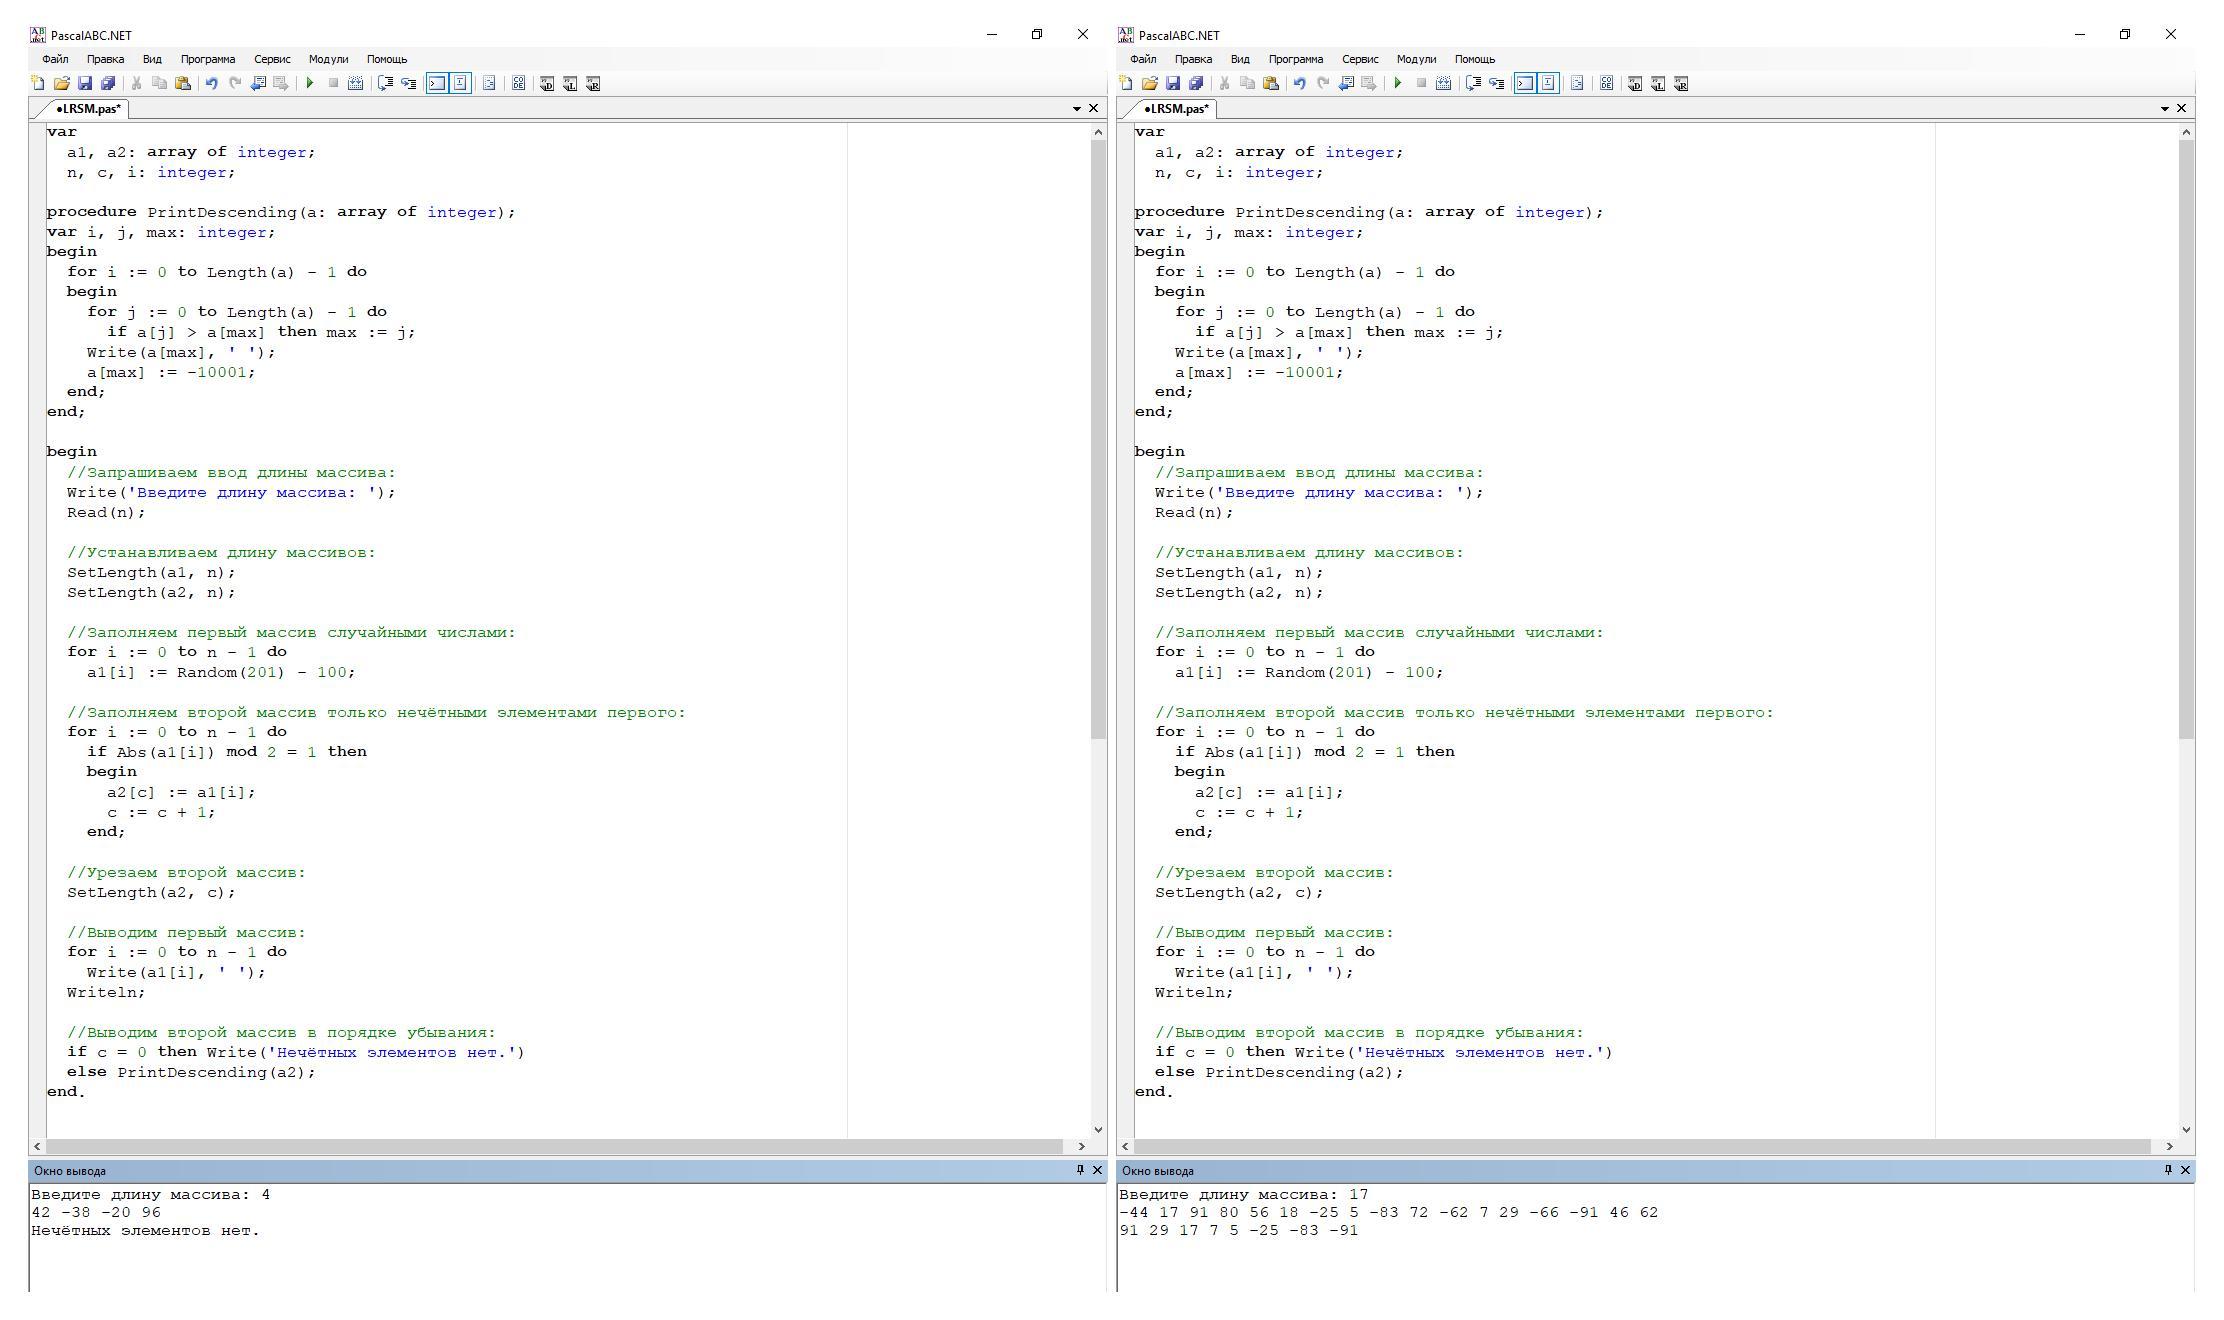Expand the tab list dropdown in right window

[2165, 108]
